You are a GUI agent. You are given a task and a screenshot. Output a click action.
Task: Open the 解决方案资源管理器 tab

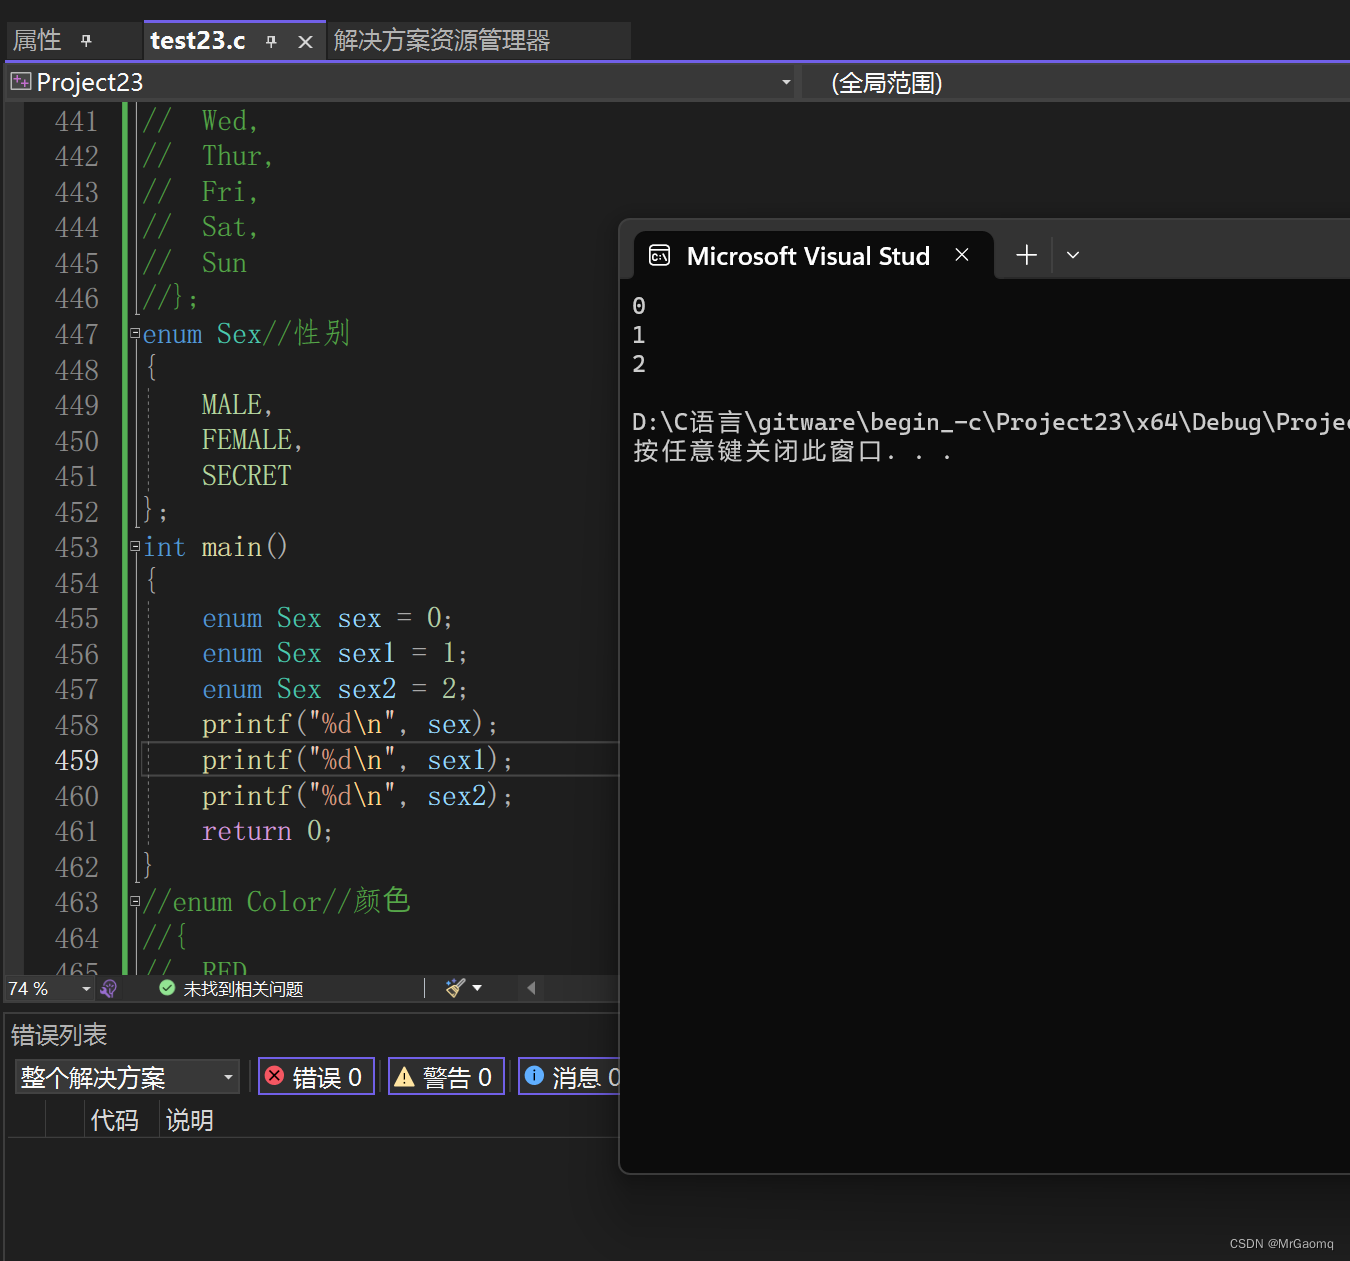click(x=441, y=40)
